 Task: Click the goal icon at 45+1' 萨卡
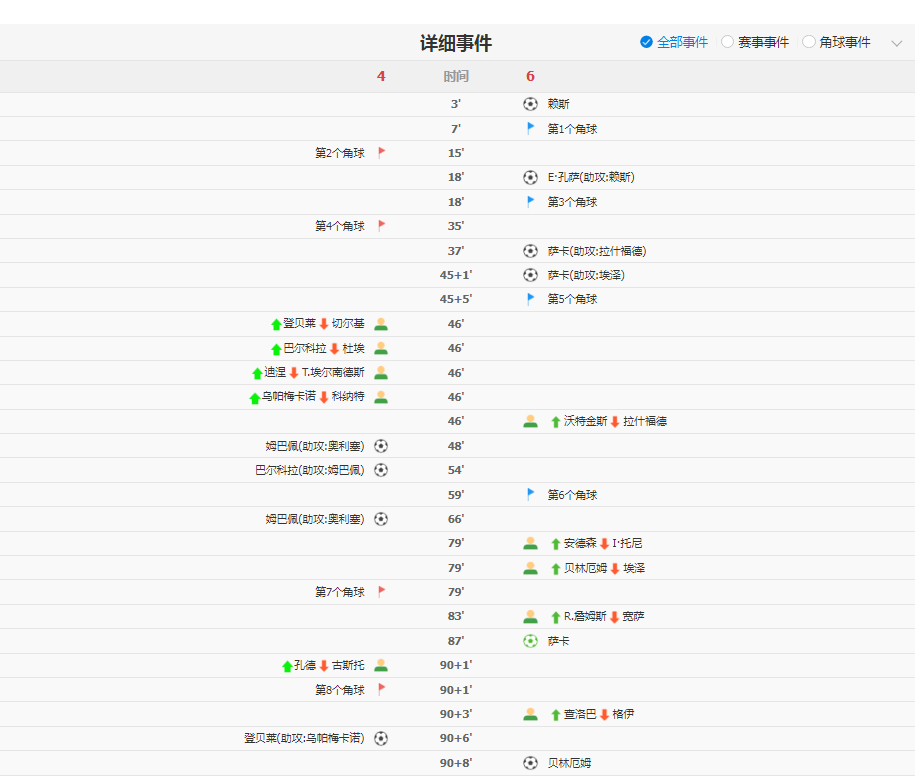[530, 275]
